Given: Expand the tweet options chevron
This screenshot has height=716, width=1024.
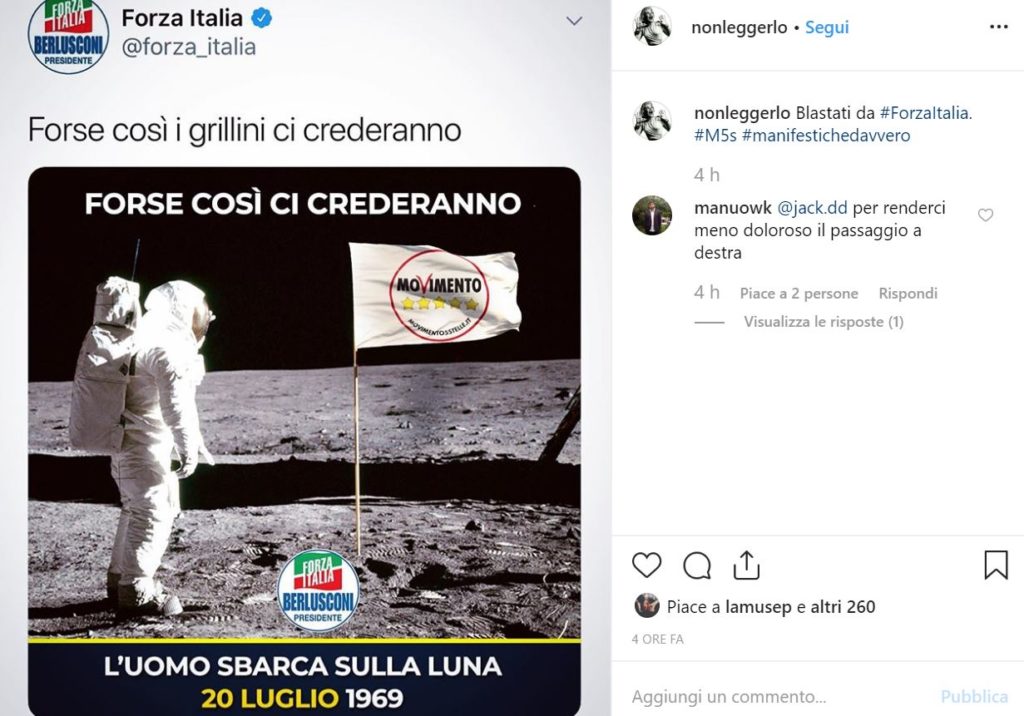Looking at the screenshot, I should pyautogui.click(x=574, y=21).
